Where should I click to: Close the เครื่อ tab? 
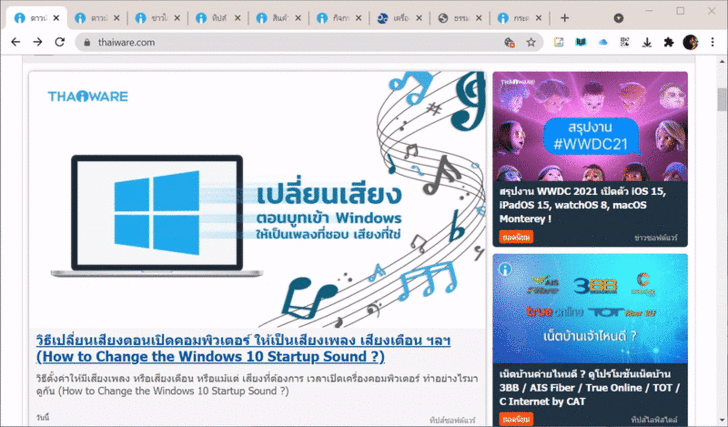pos(418,18)
